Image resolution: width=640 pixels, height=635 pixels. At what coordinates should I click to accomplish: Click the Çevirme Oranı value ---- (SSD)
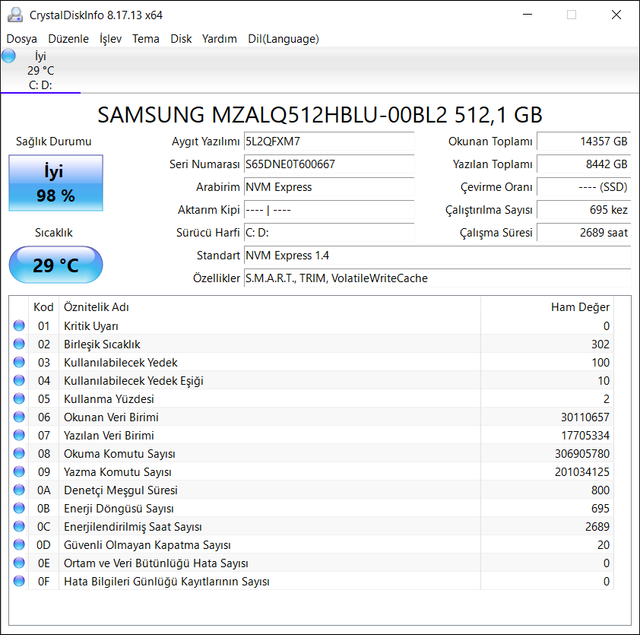point(584,187)
